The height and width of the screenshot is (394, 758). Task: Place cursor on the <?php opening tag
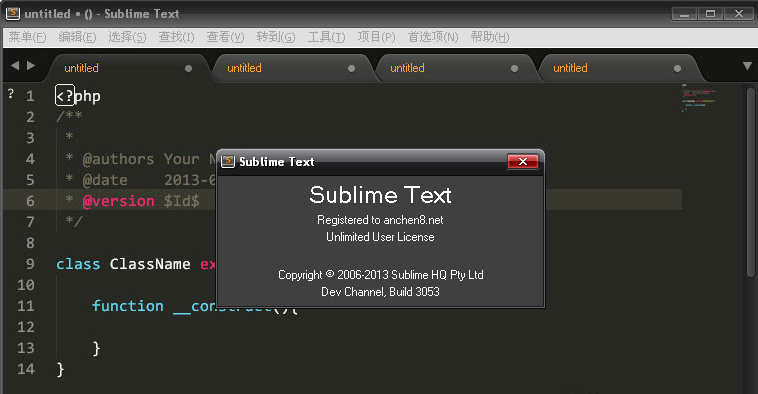78,96
